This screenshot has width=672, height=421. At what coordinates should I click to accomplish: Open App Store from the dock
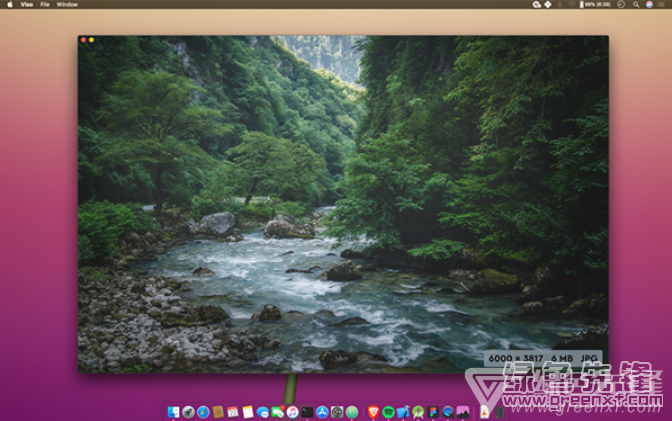coord(322,411)
